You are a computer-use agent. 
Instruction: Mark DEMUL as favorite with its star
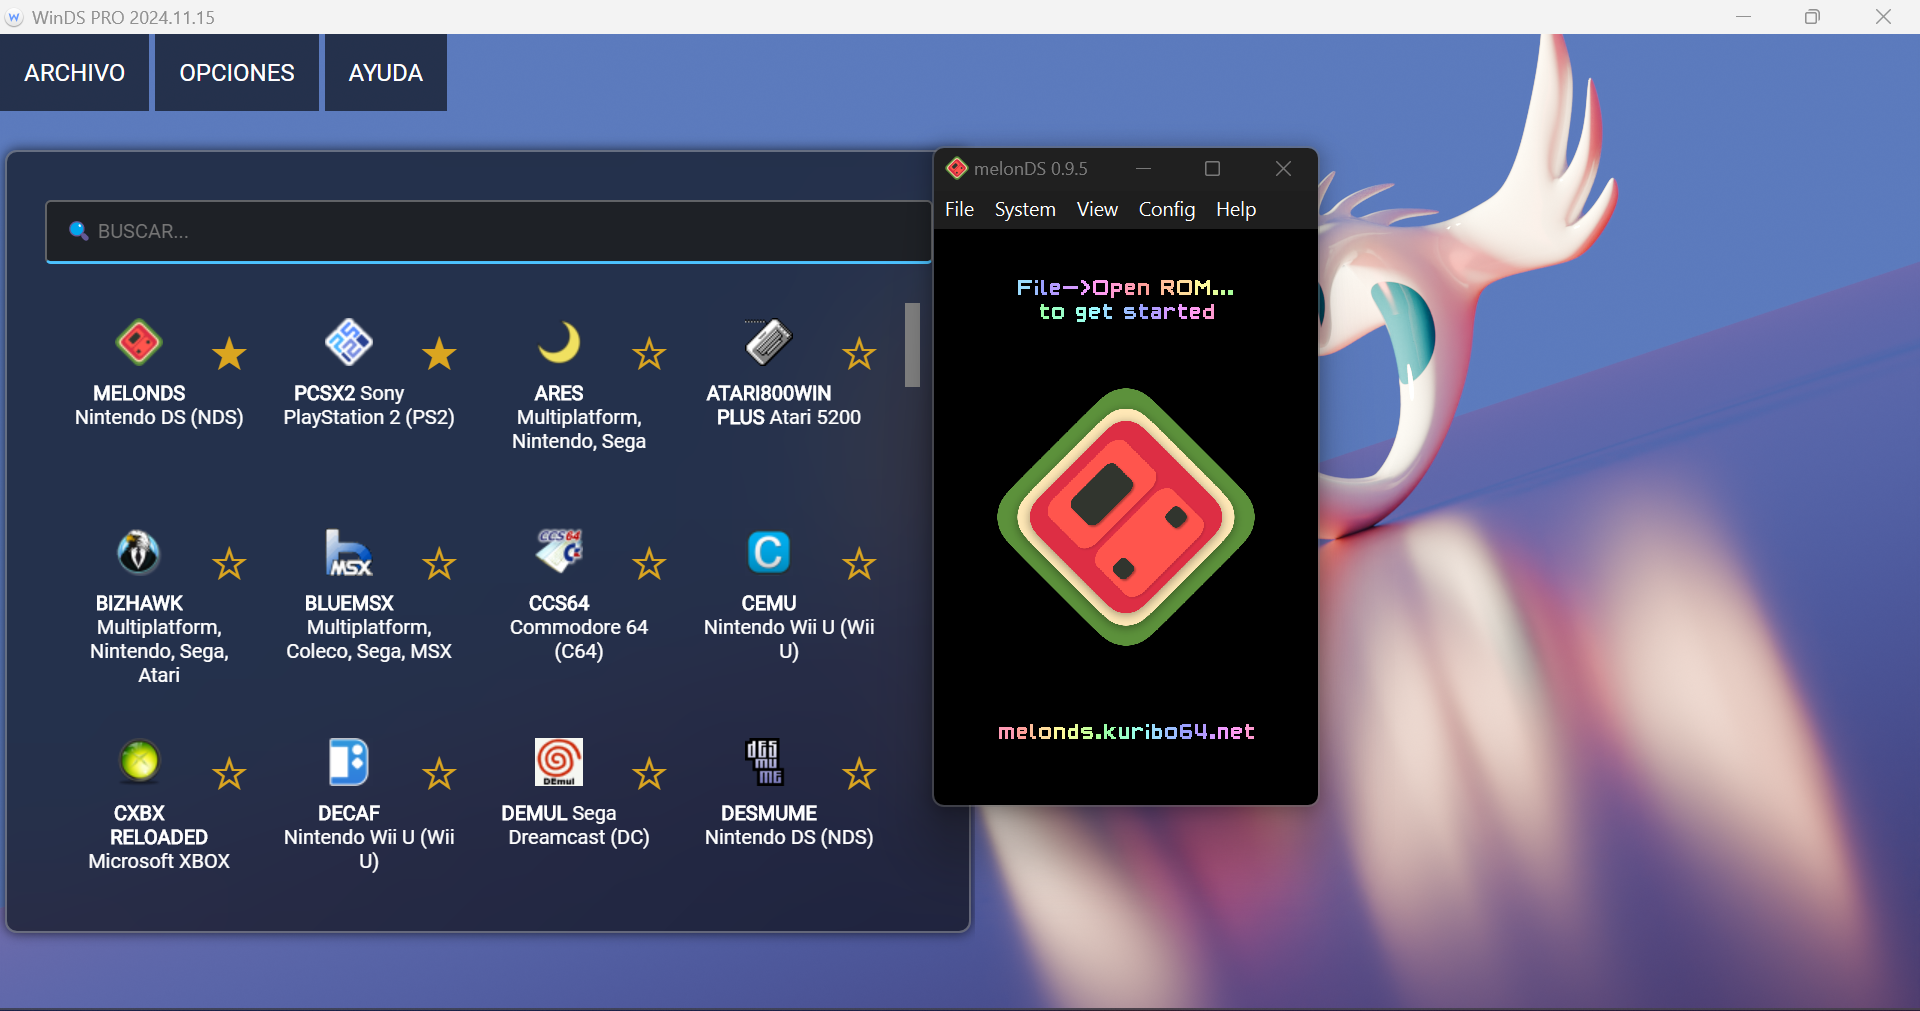point(649,774)
